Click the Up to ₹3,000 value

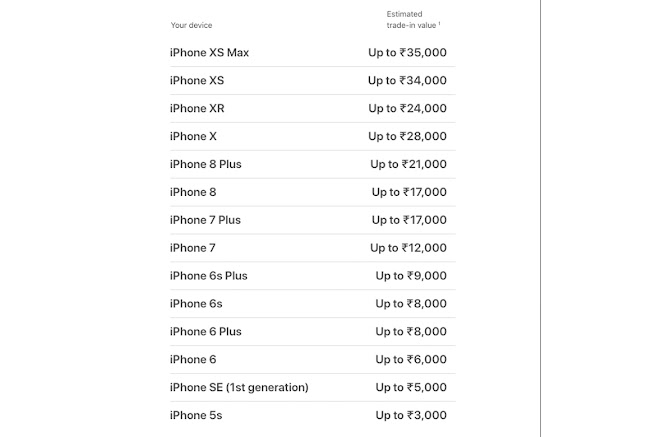click(x=411, y=415)
